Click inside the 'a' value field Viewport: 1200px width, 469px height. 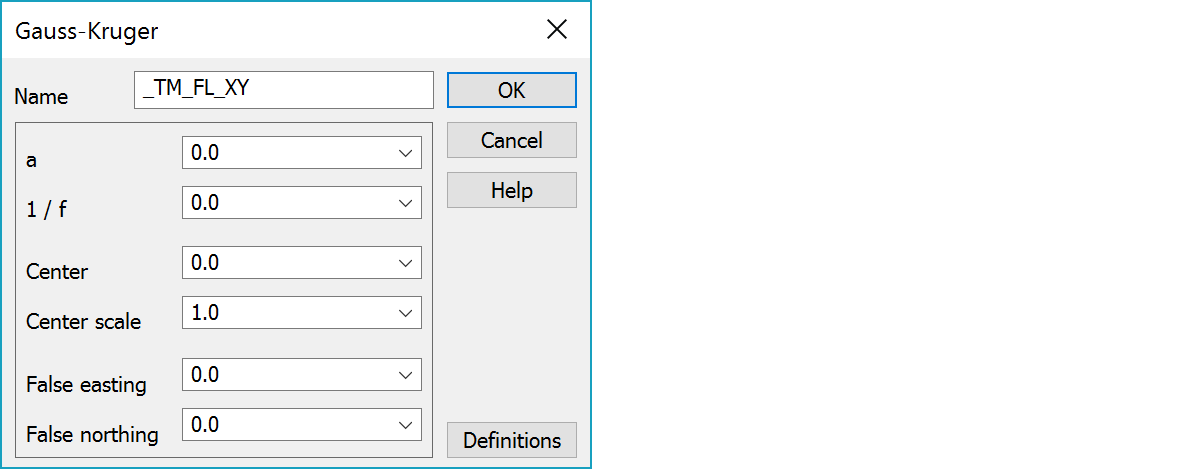[x=287, y=153]
